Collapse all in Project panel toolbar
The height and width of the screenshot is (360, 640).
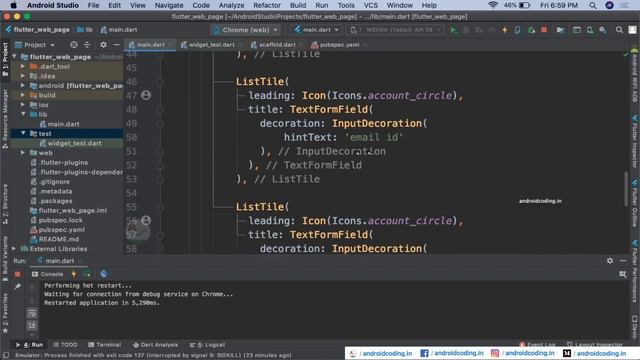(x=87, y=45)
